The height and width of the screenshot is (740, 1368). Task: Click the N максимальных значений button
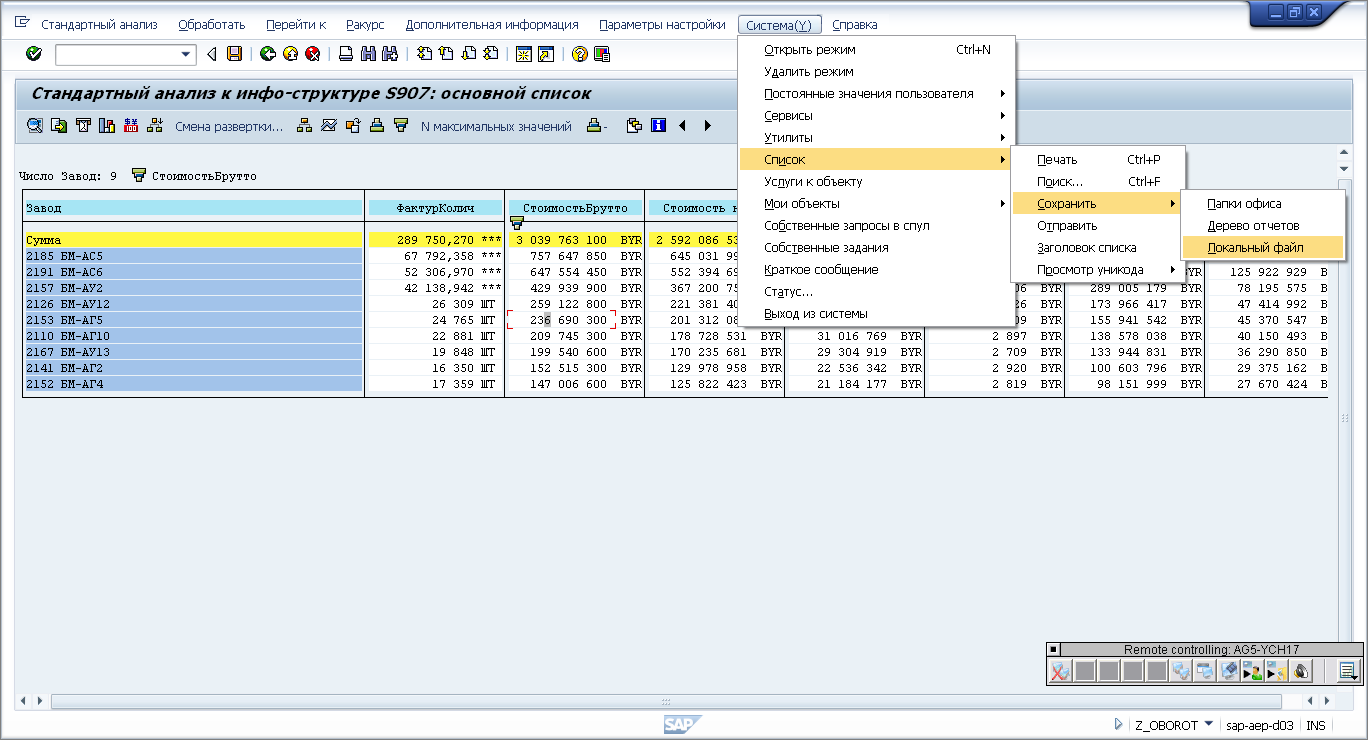click(x=496, y=127)
